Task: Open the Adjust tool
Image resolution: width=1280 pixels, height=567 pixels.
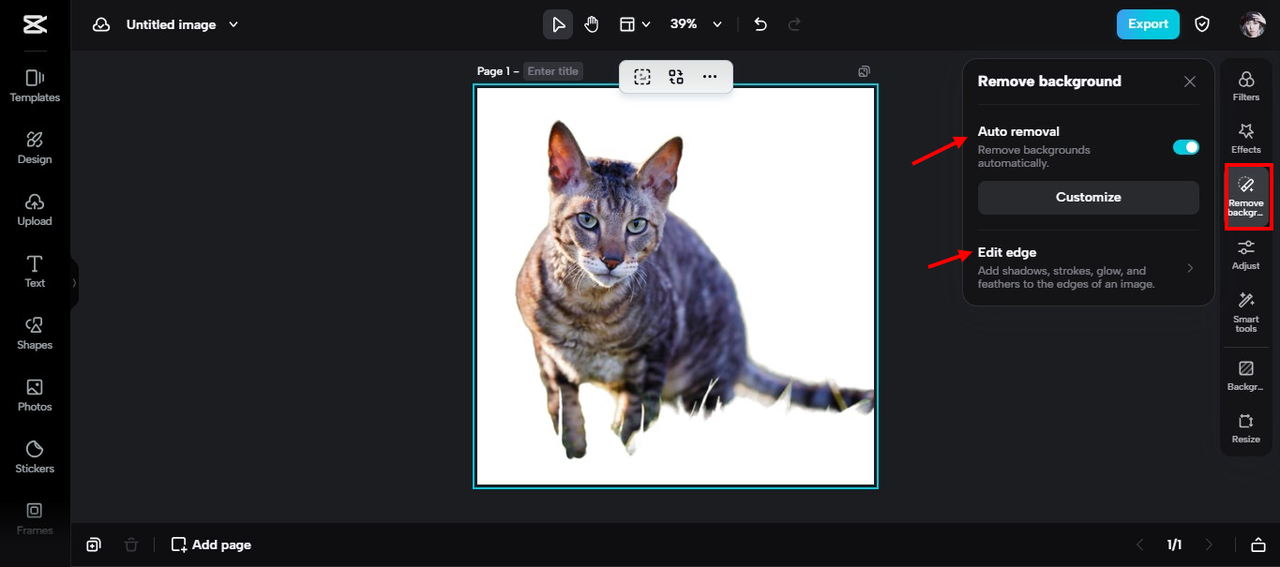Action: pos(1246,255)
